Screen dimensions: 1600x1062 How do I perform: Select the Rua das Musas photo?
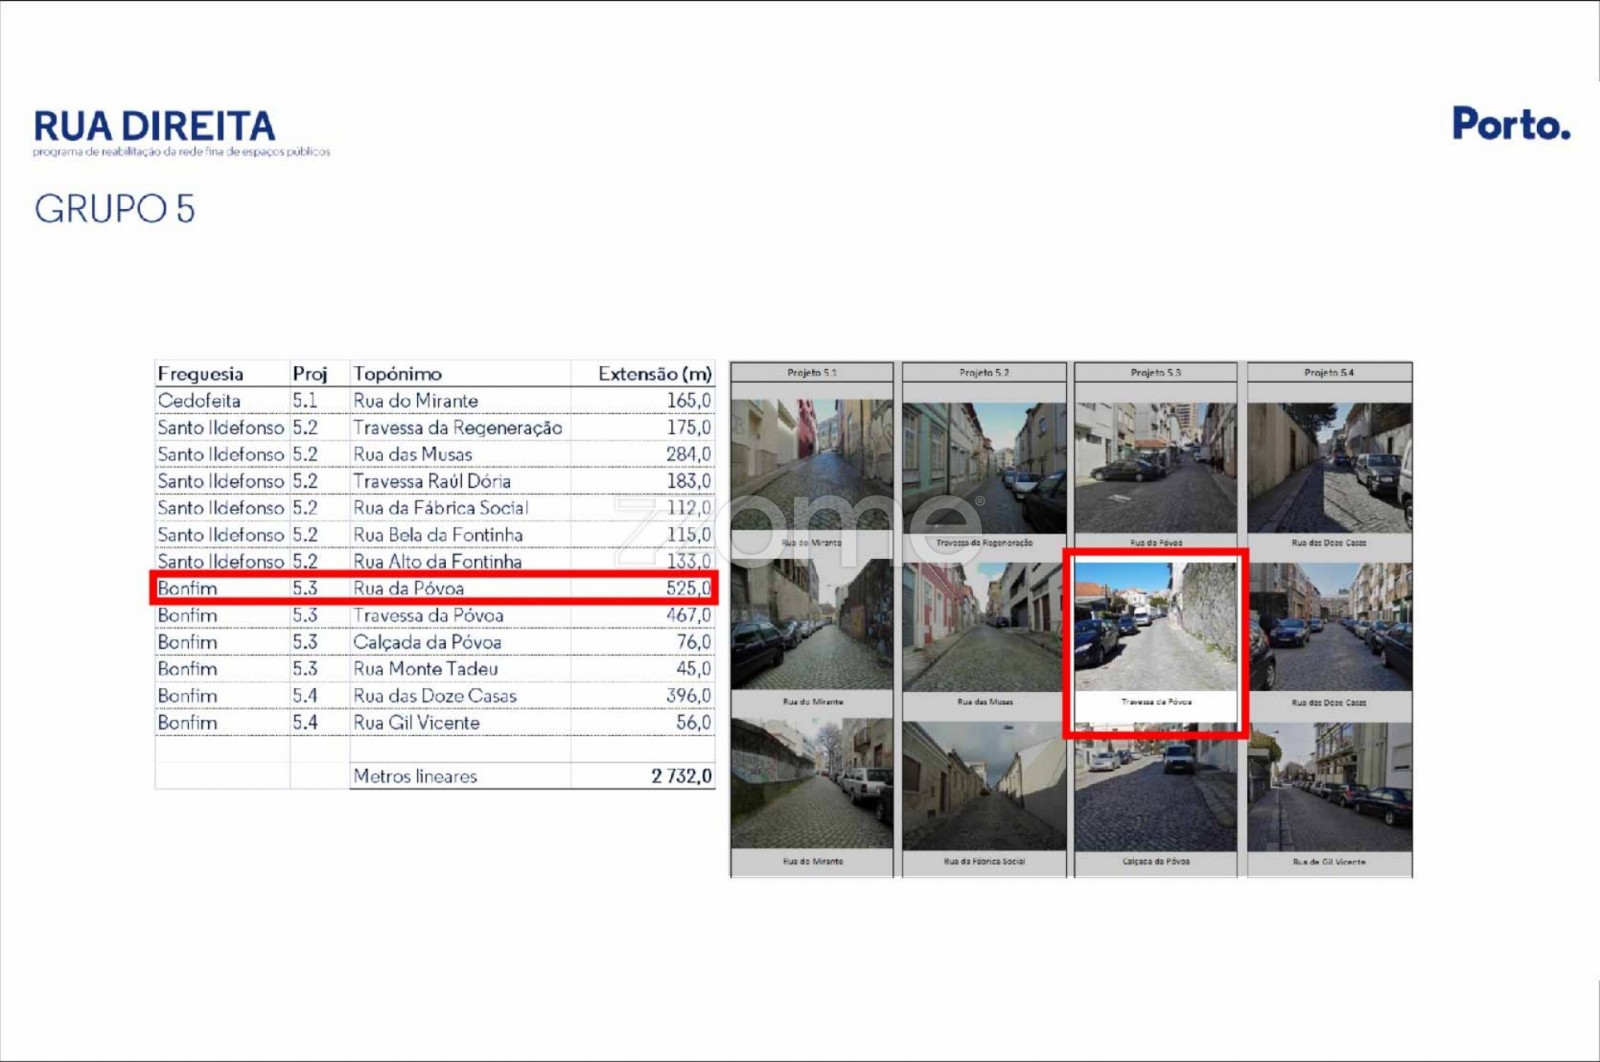pyautogui.click(x=984, y=627)
